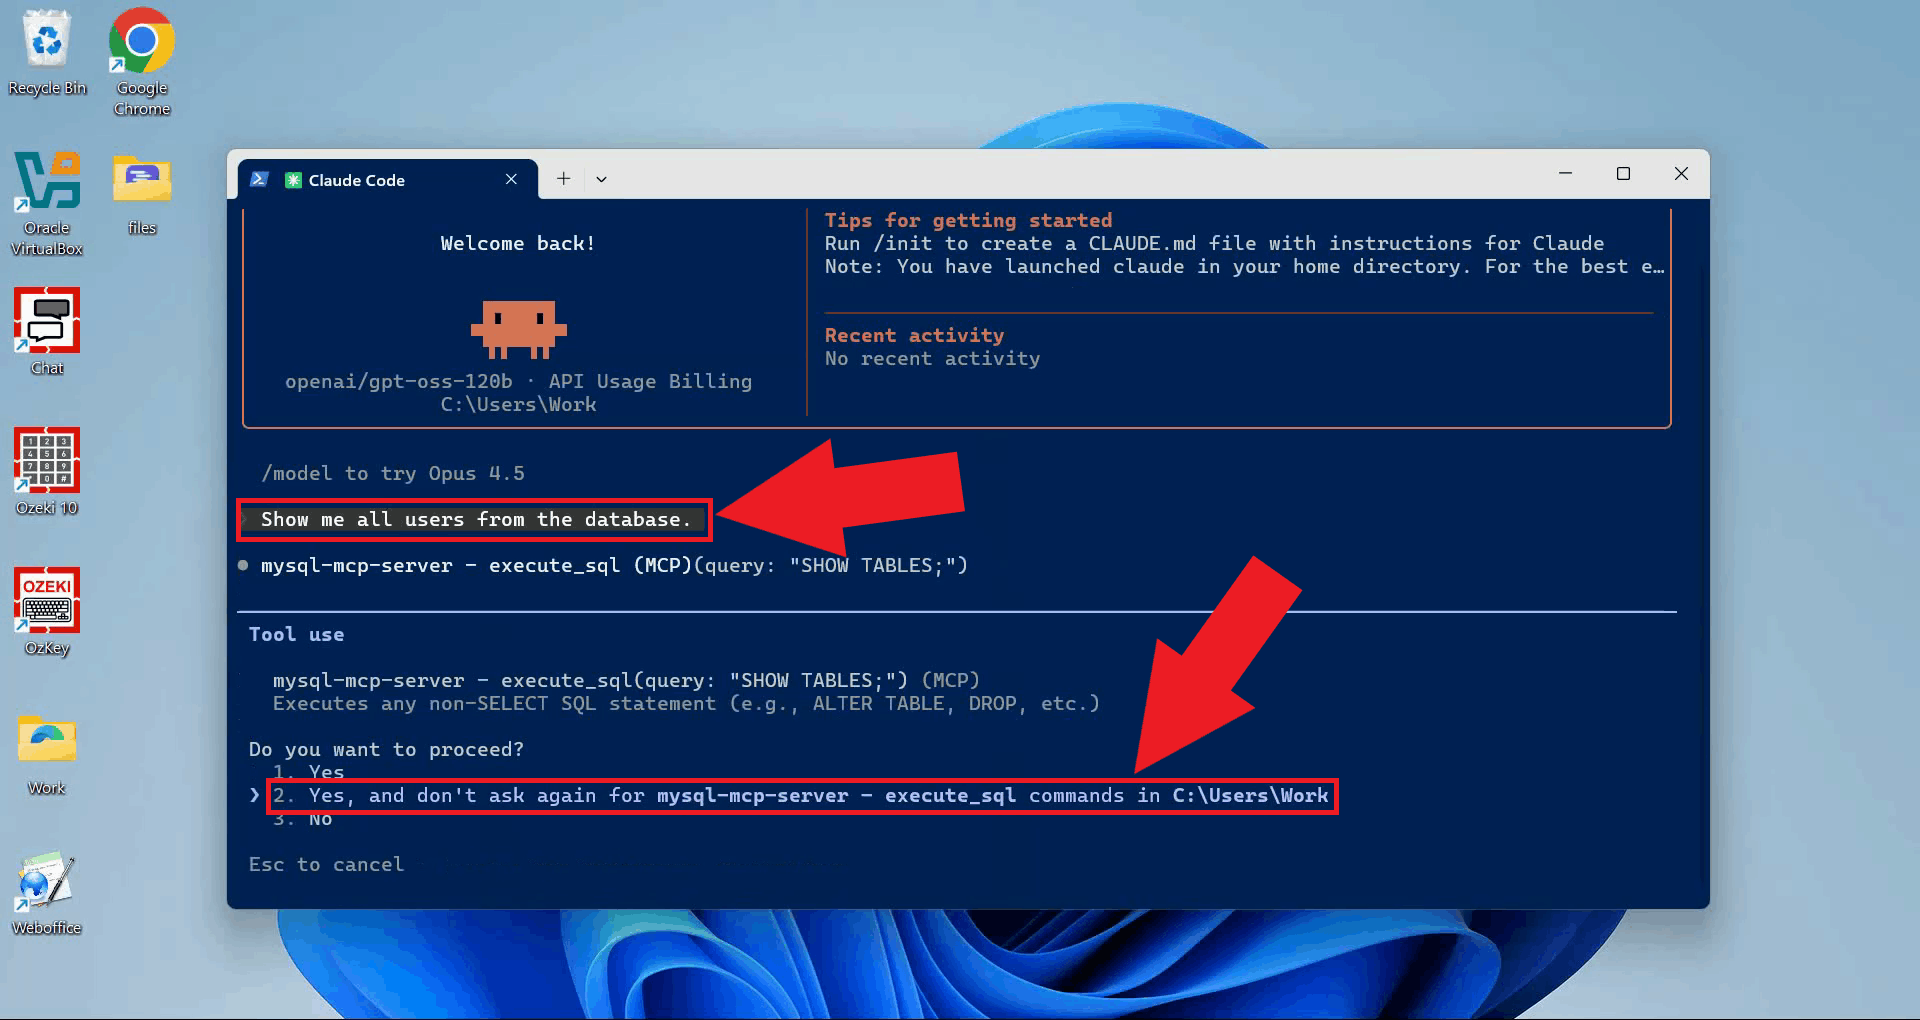Click the 'Run /init to create a CLAUDE.md' tip
This screenshot has width=1920, height=1020.
1214,243
